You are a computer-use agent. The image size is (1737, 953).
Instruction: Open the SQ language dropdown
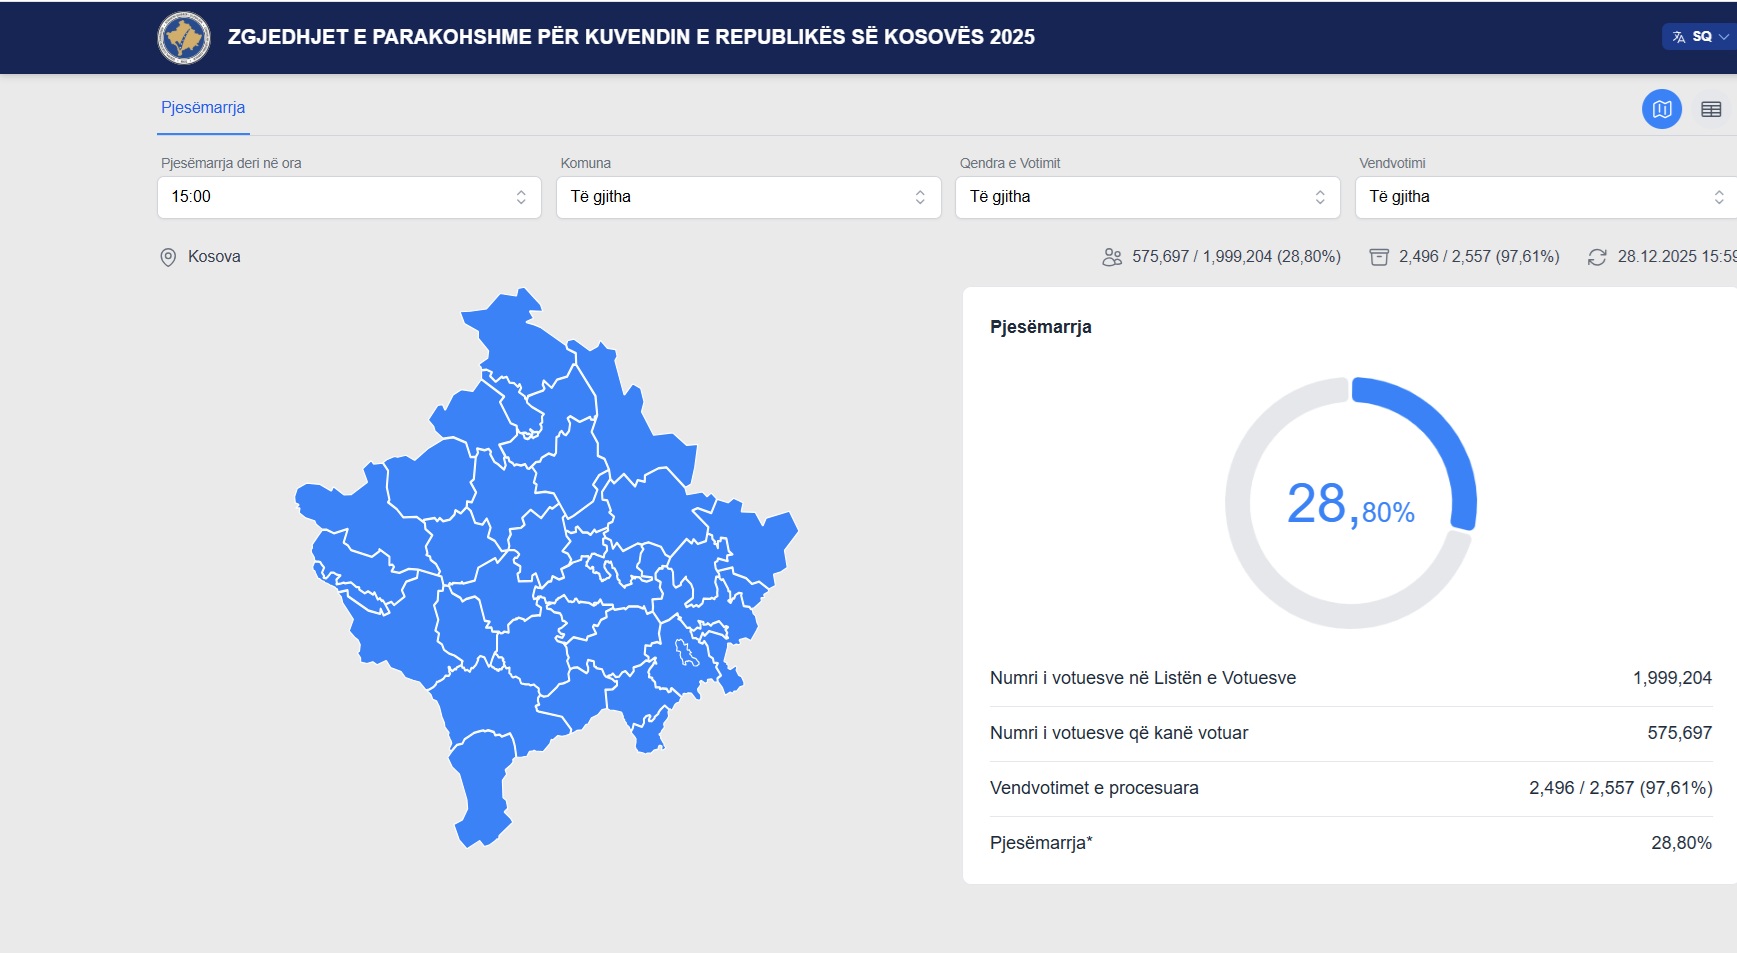coord(1702,37)
